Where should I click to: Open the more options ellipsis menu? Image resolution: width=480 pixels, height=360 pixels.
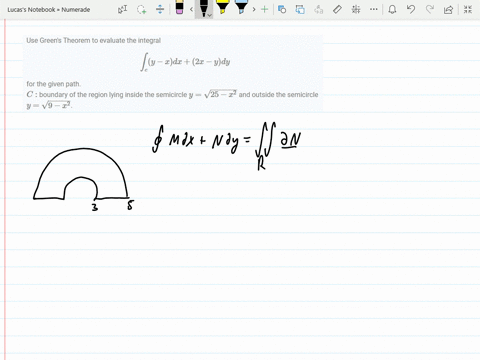(374, 9)
